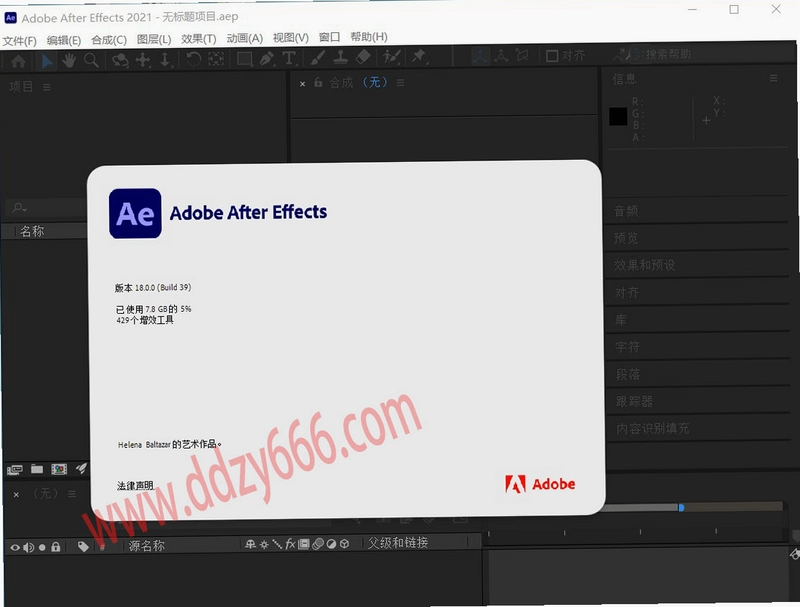Click the 搜索帮助 search field
Viewport: 800px width, 607px height.
(x=666, y=54)
